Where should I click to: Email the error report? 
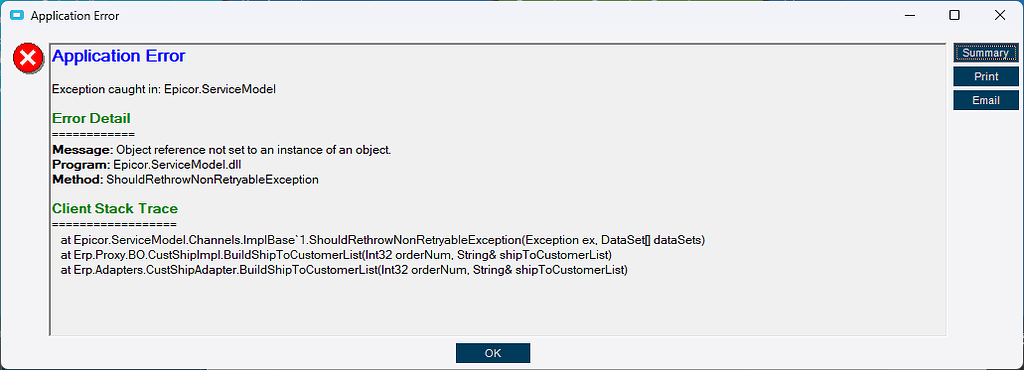tap(985, 100)
